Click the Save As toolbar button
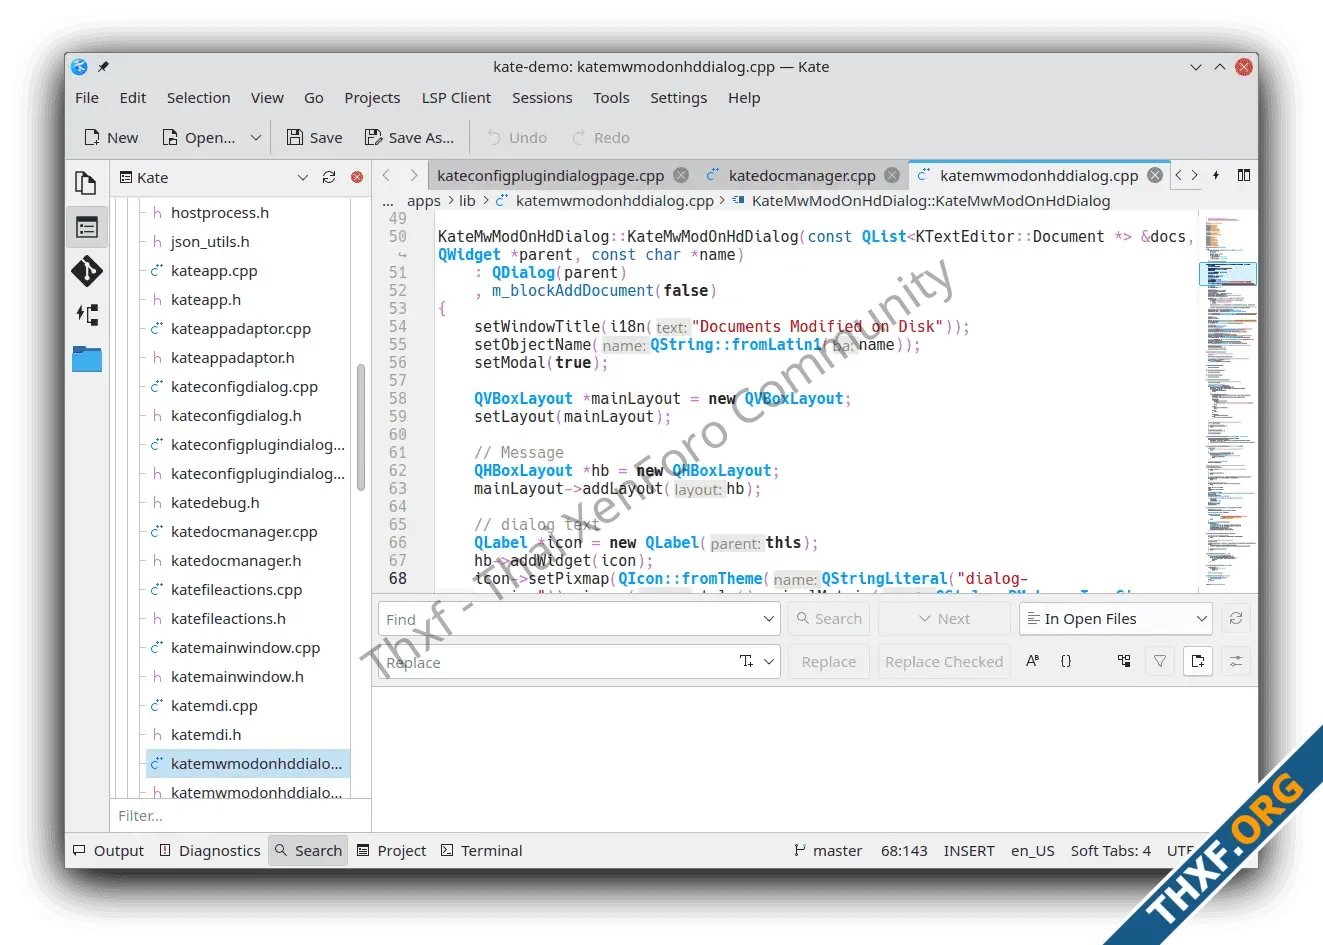 click(x=409, y=138)
